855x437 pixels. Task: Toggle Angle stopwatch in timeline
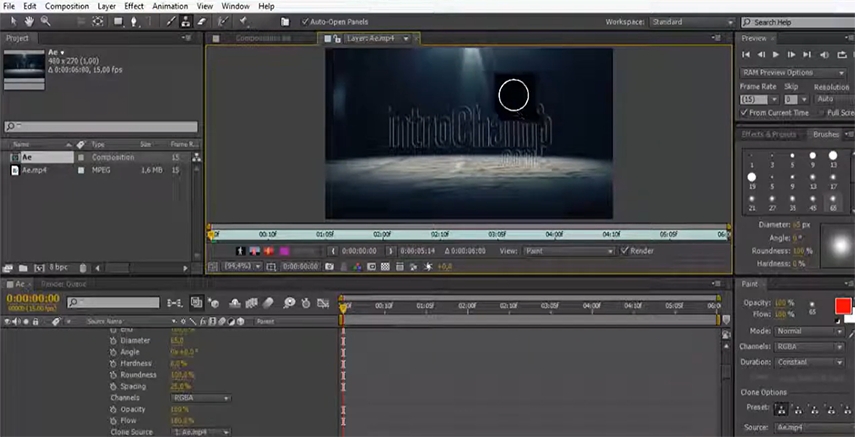[x=113, y=352]
